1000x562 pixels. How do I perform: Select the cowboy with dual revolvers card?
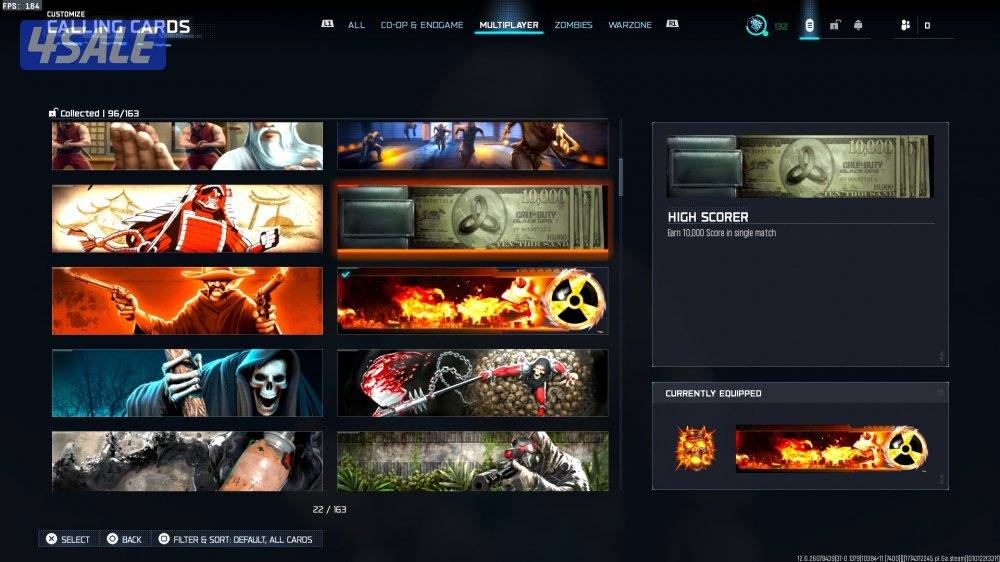[x=187, y=300]
